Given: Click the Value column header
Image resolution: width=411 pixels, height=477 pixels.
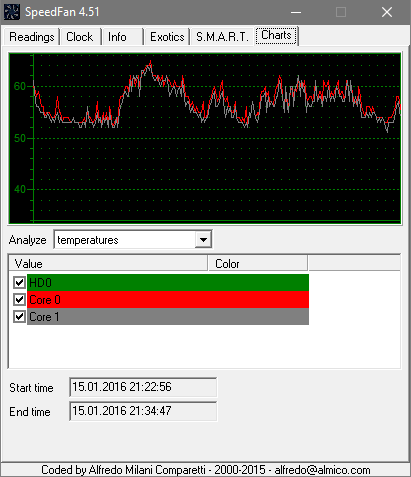Looking at the screenshot, I should [108, 264].
